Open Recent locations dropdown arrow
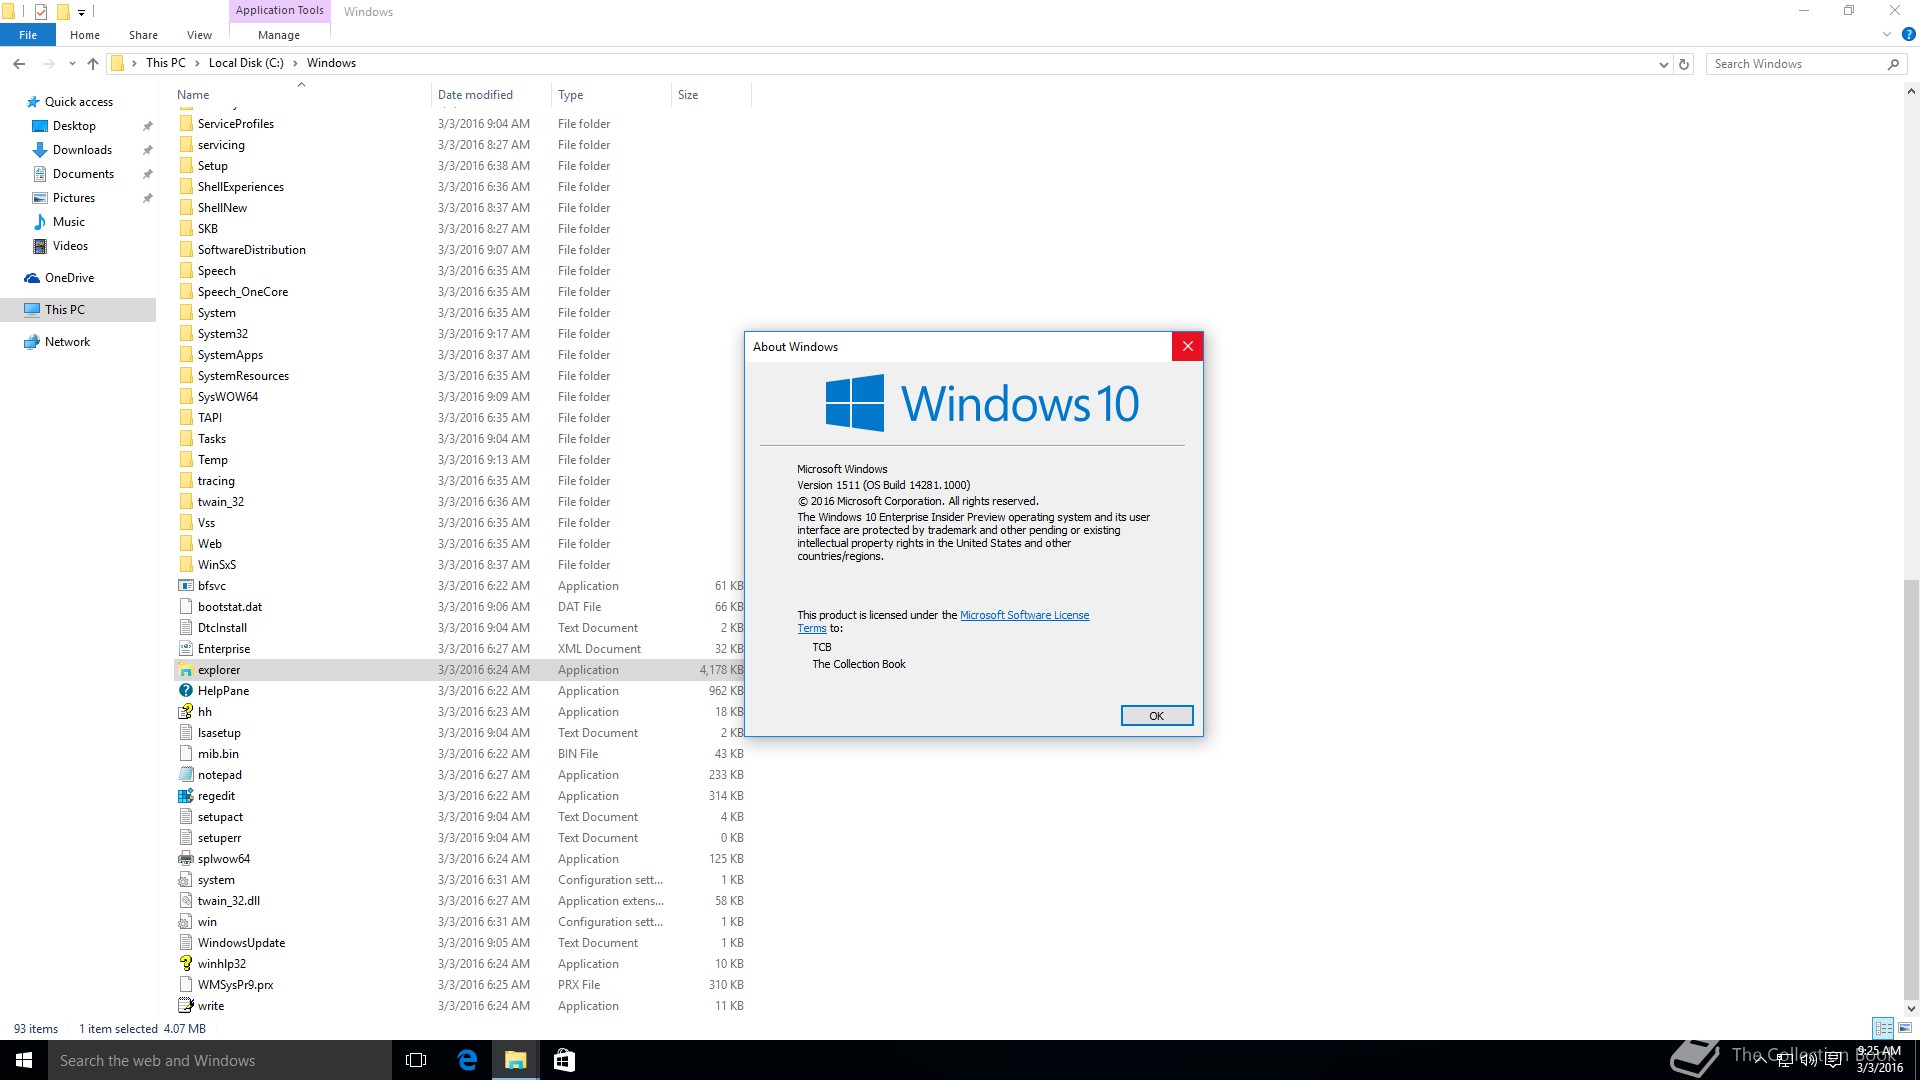This screenshot has width=1920, height=1080. coord(72,64)
